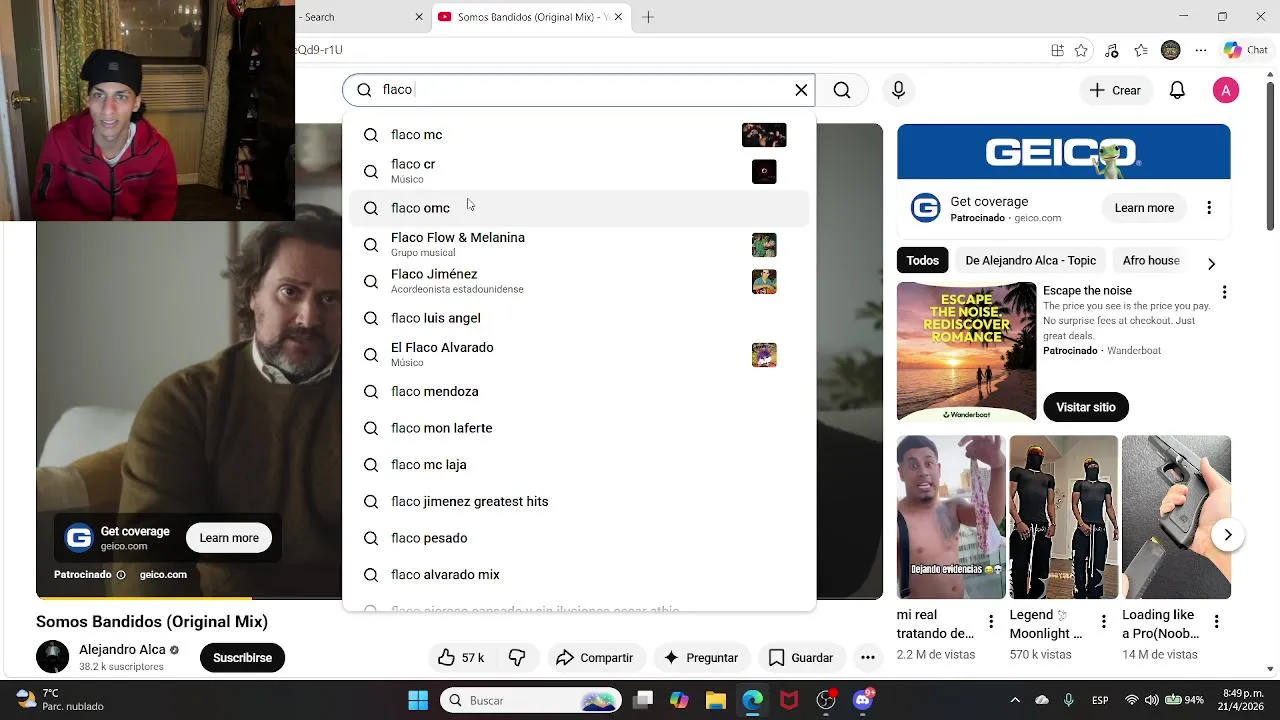Click thumbnail beside 'flaco mc' suggestion
This screenshot has width=1280, height=720.
click(764, 135)
